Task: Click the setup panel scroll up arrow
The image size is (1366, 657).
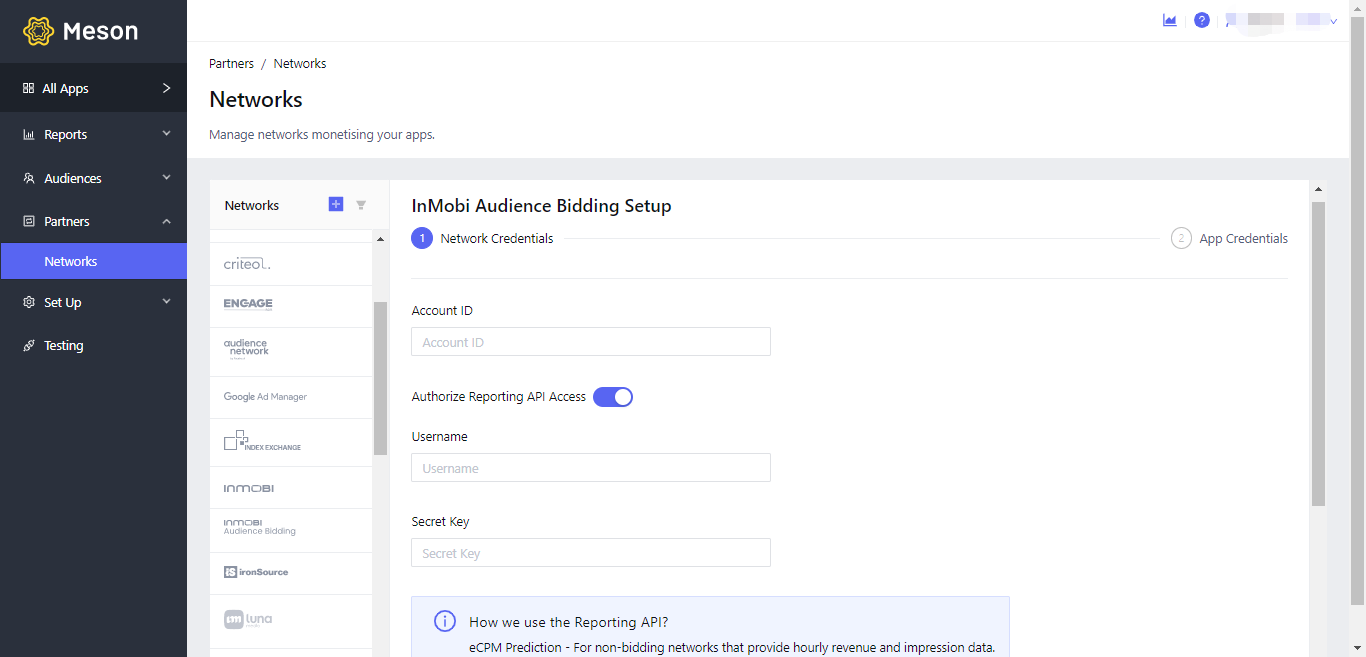Action: point(1318,189)
